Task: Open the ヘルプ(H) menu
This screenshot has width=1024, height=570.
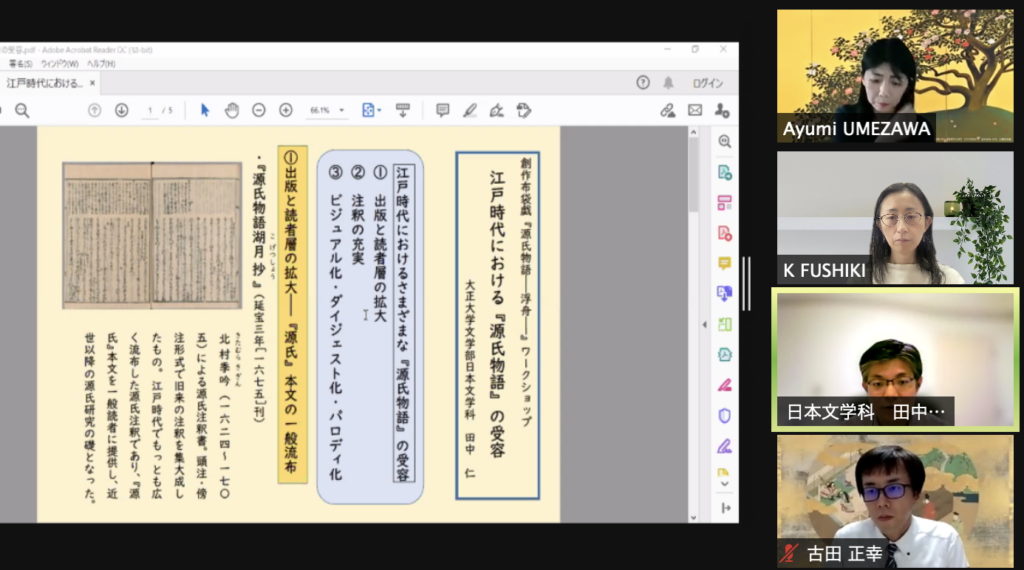Action: point(103,63)
